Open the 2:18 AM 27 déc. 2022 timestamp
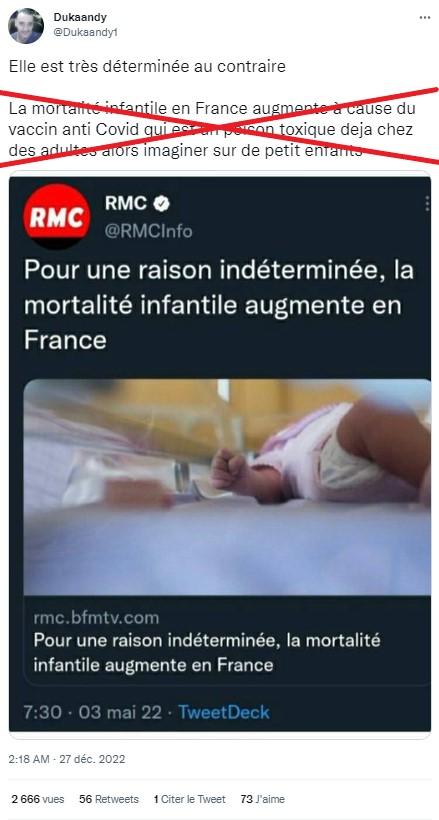 [x=67, y=759]
